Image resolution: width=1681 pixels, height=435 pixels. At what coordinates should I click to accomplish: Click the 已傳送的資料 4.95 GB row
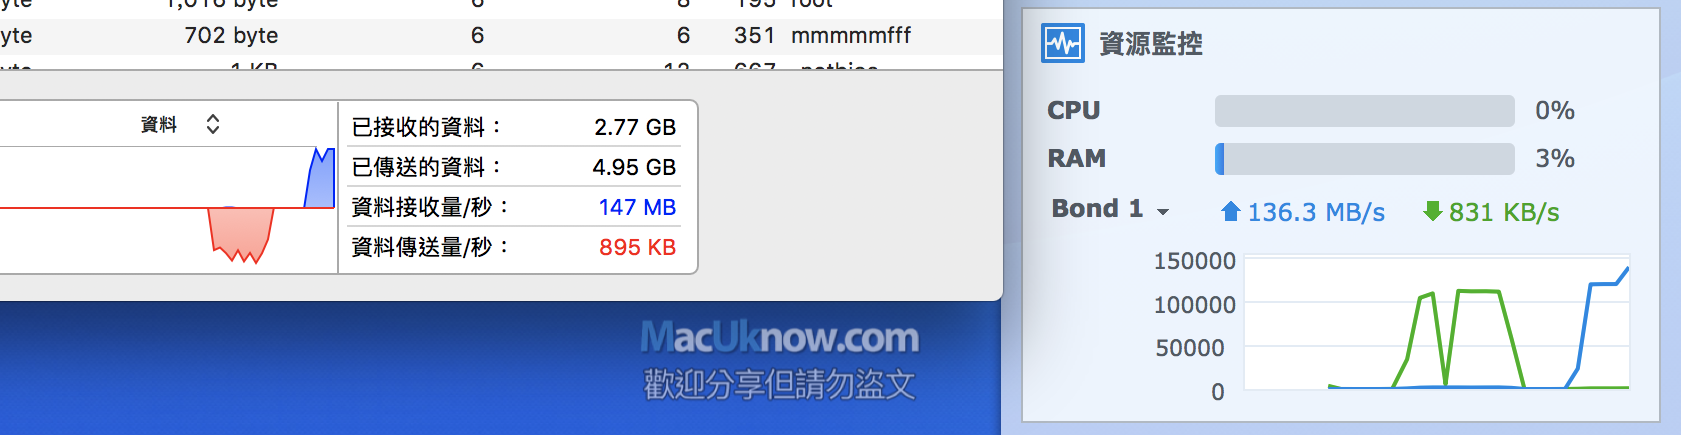click(x=514, y=167)
